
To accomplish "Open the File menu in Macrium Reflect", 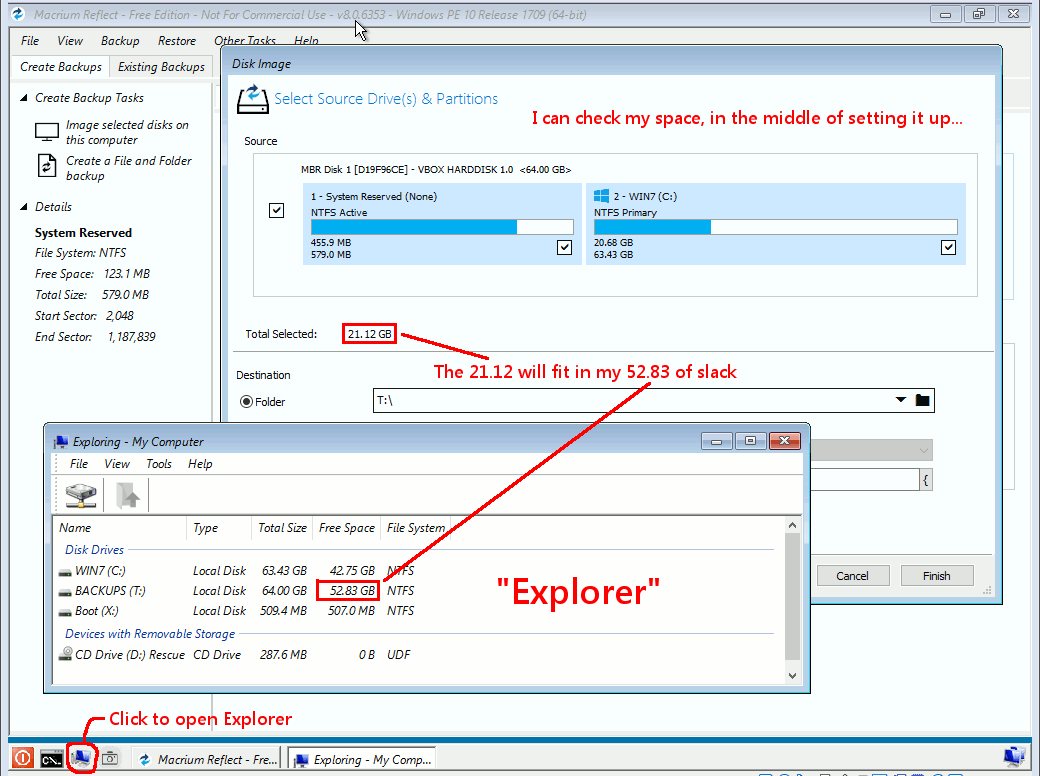I will point(30,40).
